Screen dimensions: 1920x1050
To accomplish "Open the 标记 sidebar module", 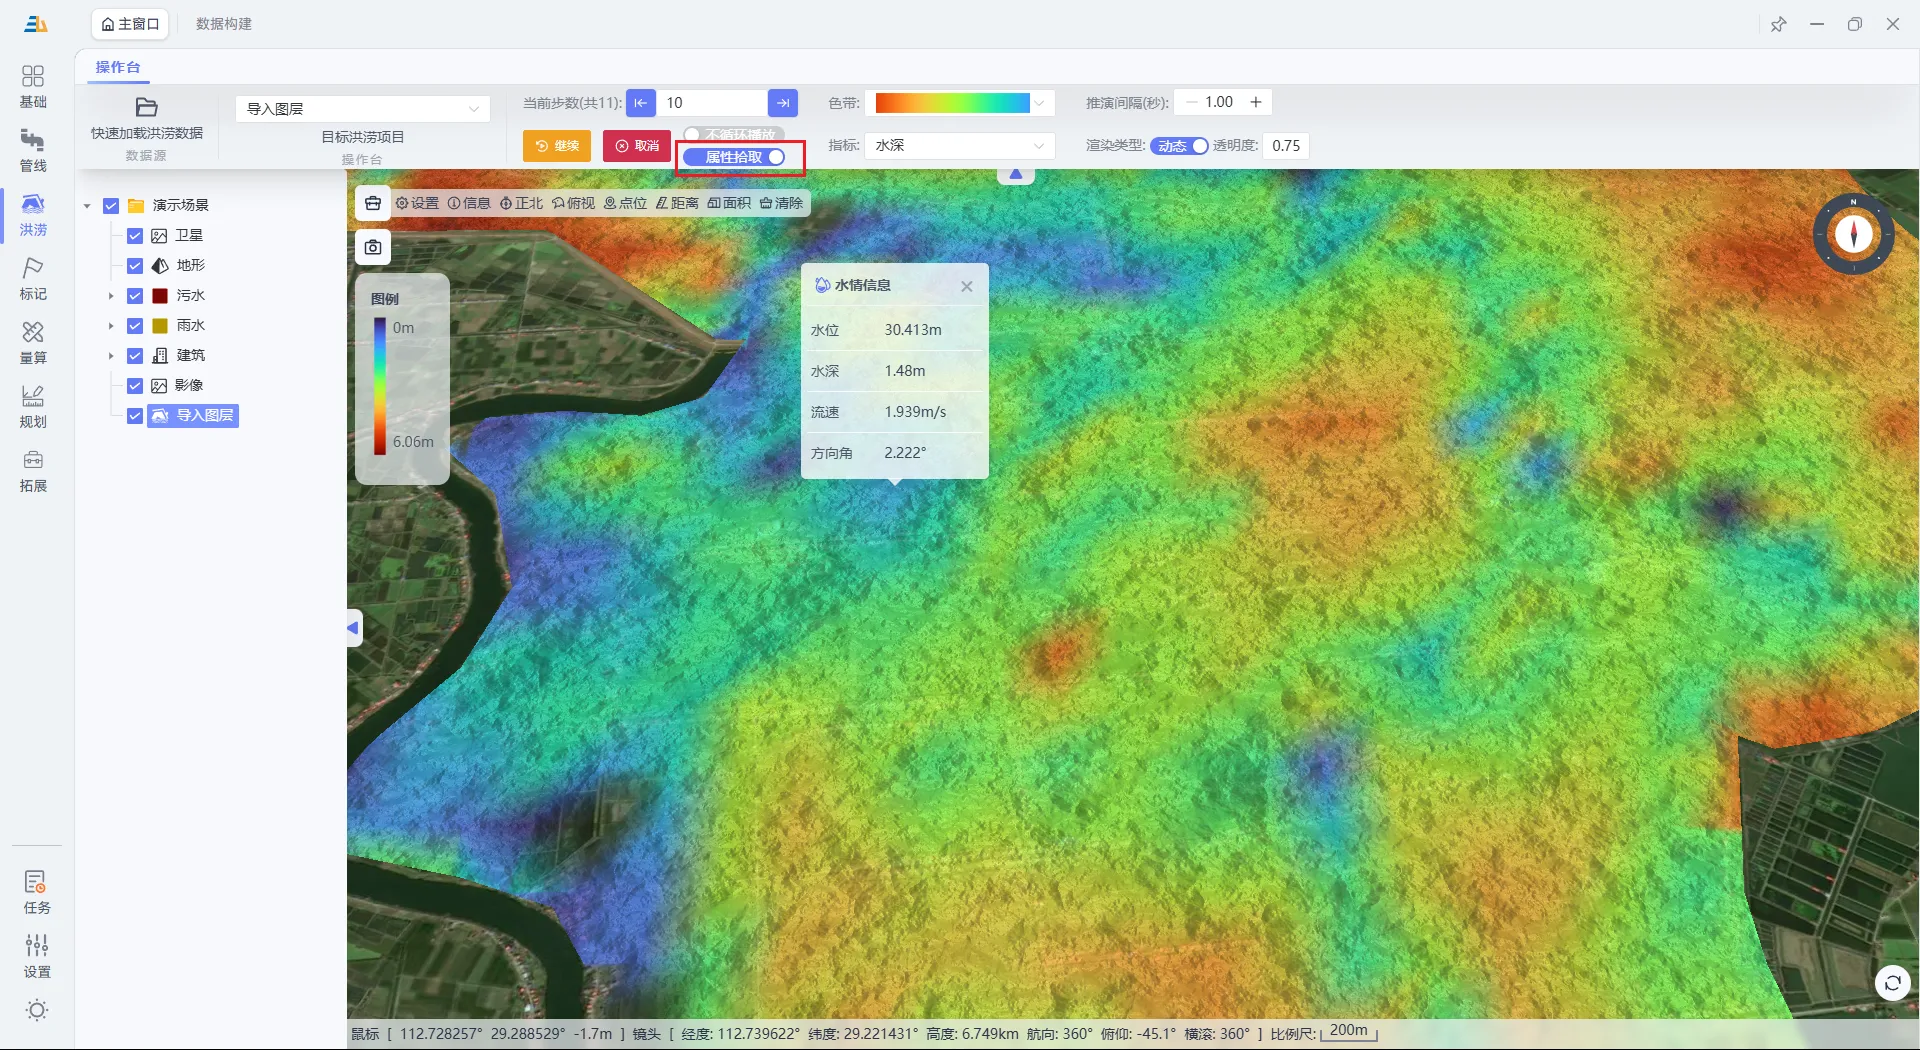I will (33, 279).
